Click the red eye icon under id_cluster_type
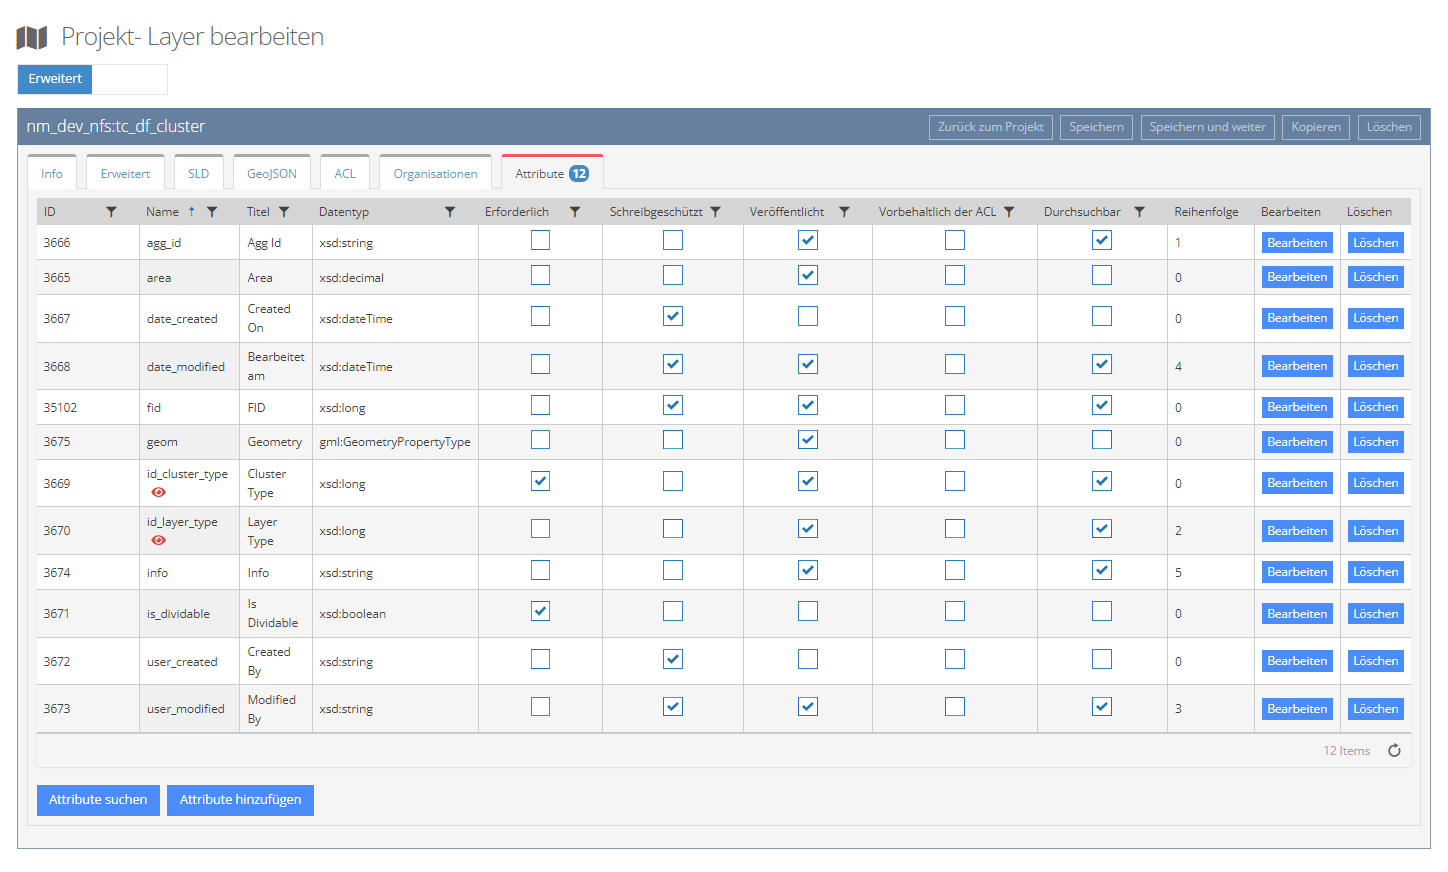Viewport: 1448px width, 872px height. (158, 493)
